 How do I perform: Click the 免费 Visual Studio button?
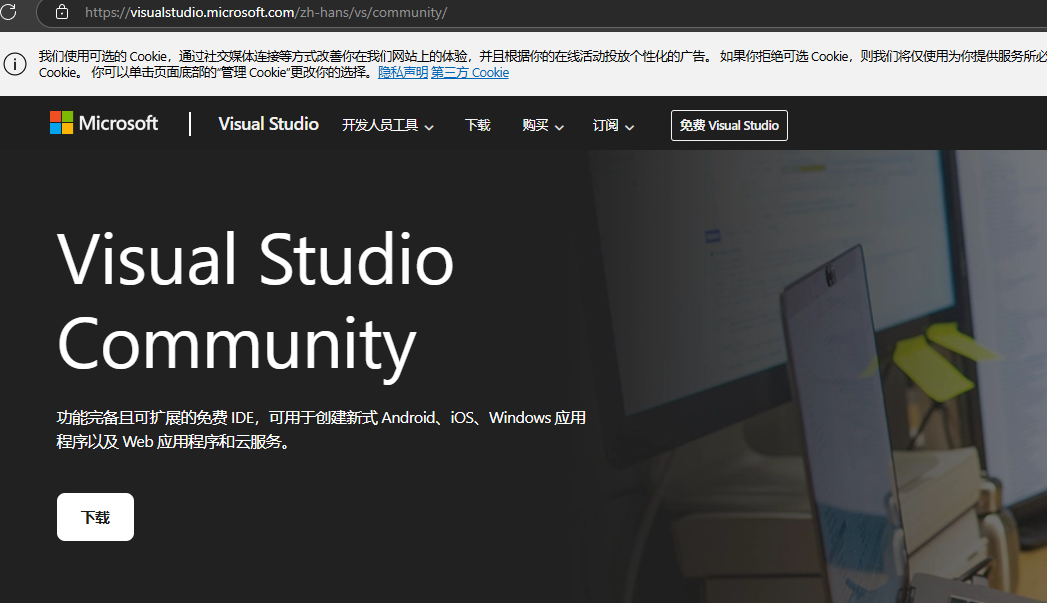(x=729, y=125)
